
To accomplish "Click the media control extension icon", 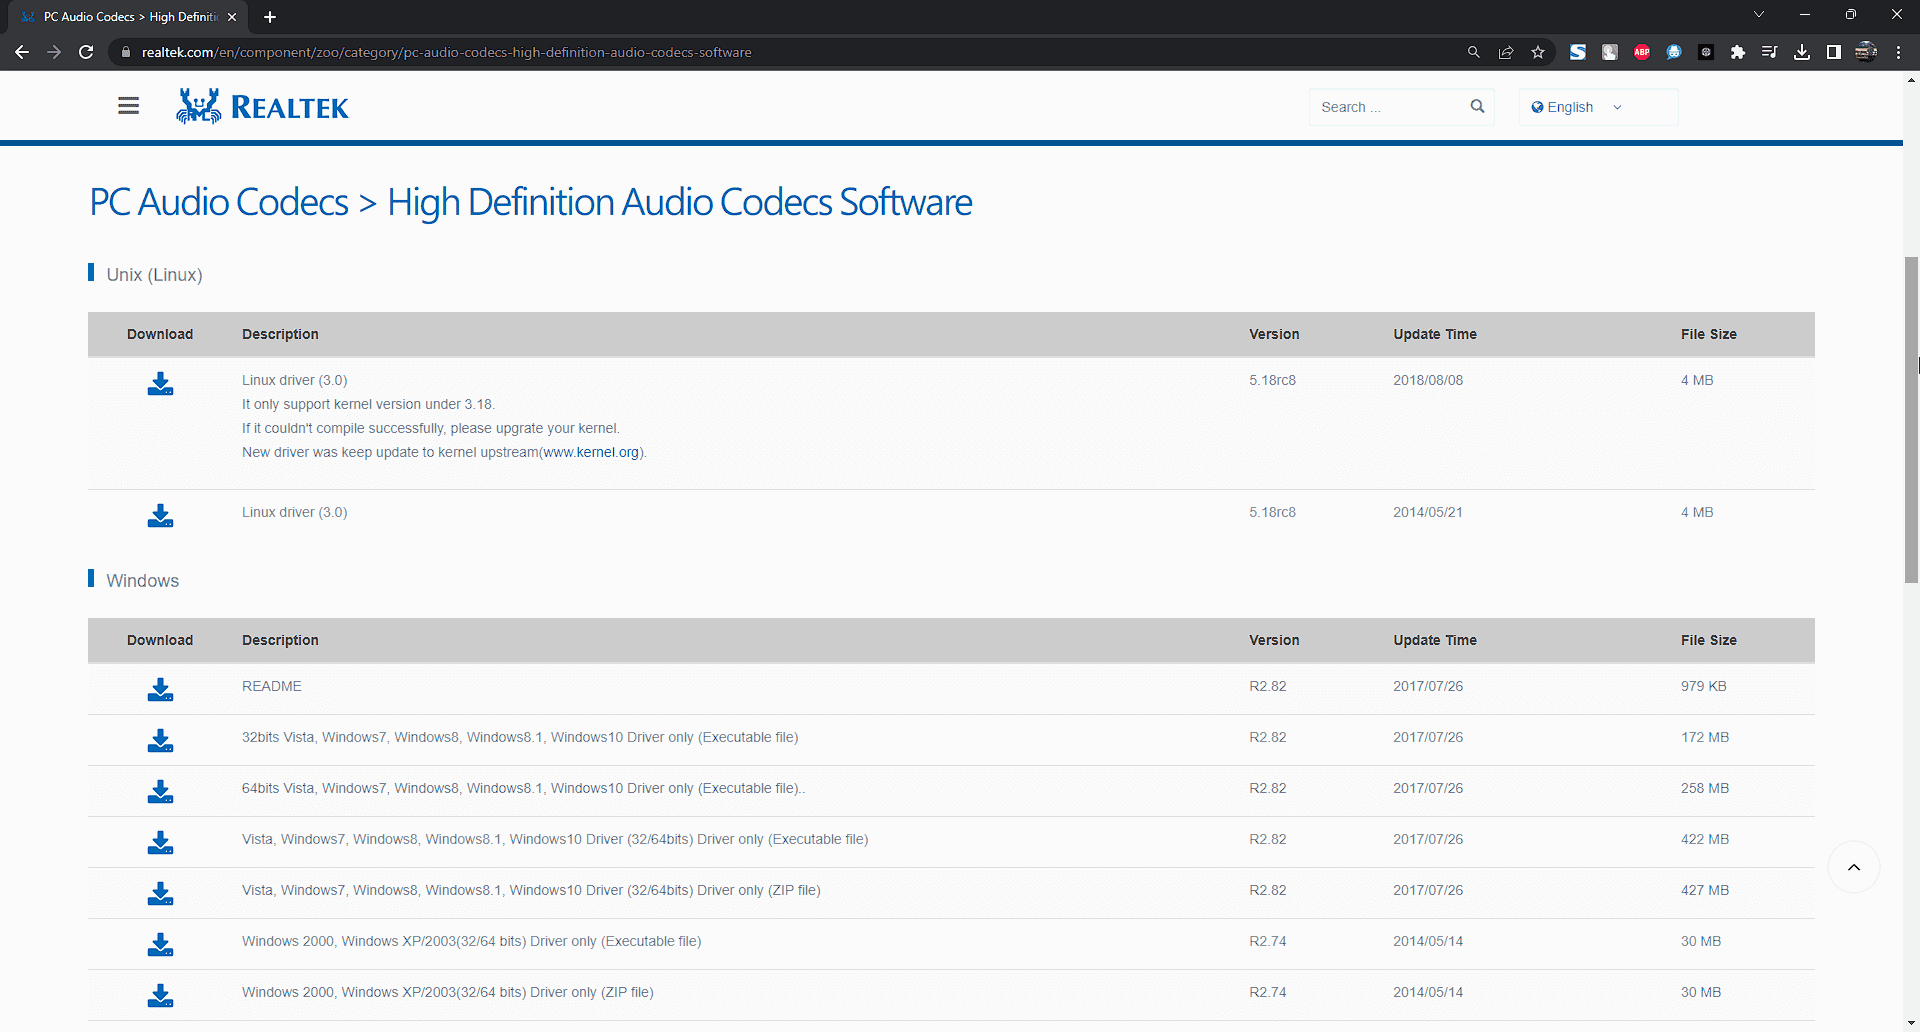I will coord(1770,52).
